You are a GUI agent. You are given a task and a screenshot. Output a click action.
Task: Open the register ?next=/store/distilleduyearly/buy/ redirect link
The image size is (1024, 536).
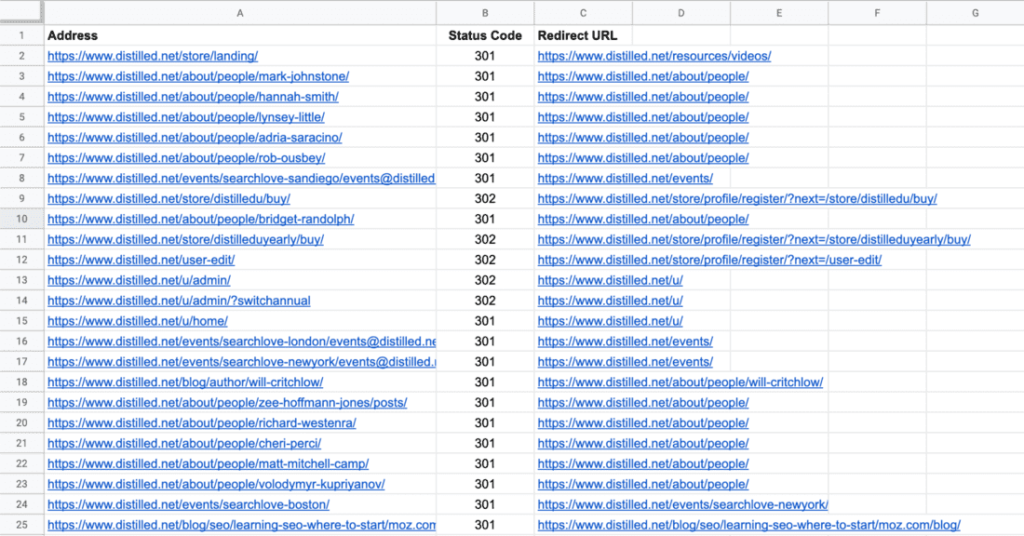point(754,239)
